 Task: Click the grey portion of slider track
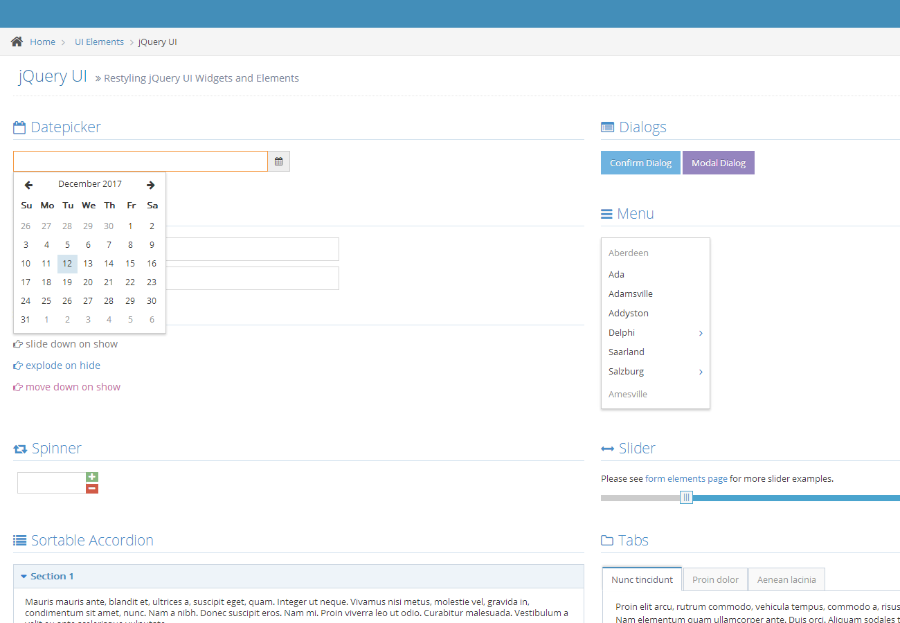click(641, 498)
